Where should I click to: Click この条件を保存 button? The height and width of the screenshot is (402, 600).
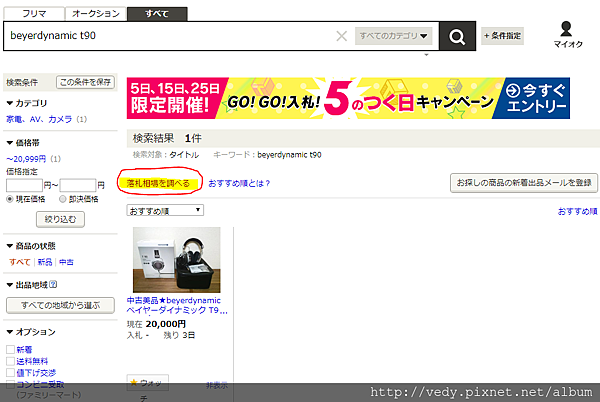point(85,82)
